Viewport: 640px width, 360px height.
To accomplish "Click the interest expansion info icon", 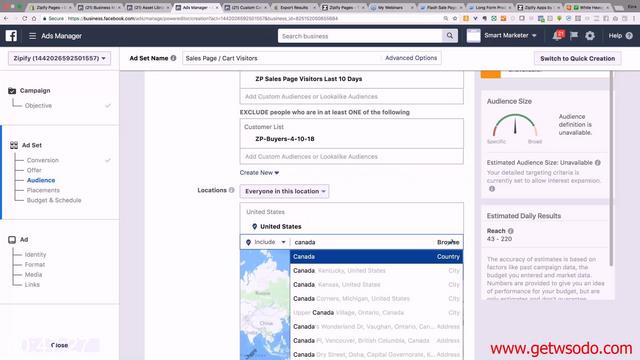I will pyautogui.click(x=492, y=189).
